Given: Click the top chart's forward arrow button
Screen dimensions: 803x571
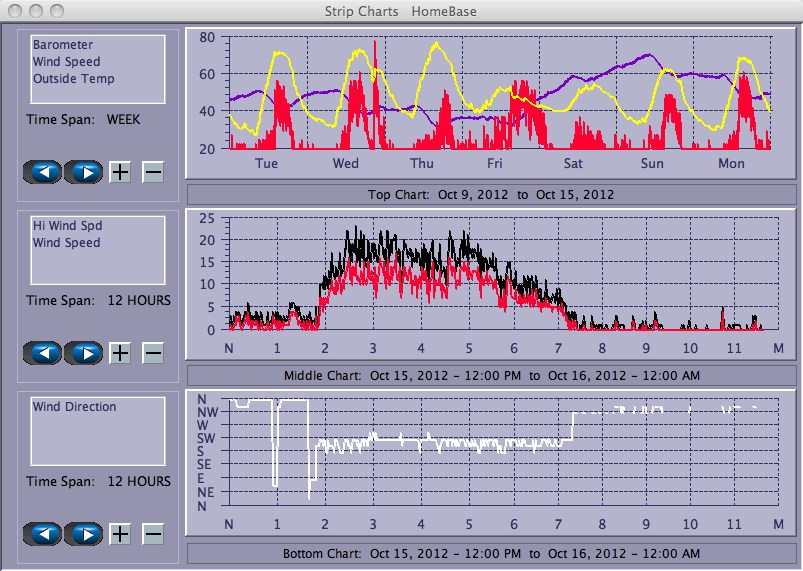Looking at the screenshot, I should point(85,172).
